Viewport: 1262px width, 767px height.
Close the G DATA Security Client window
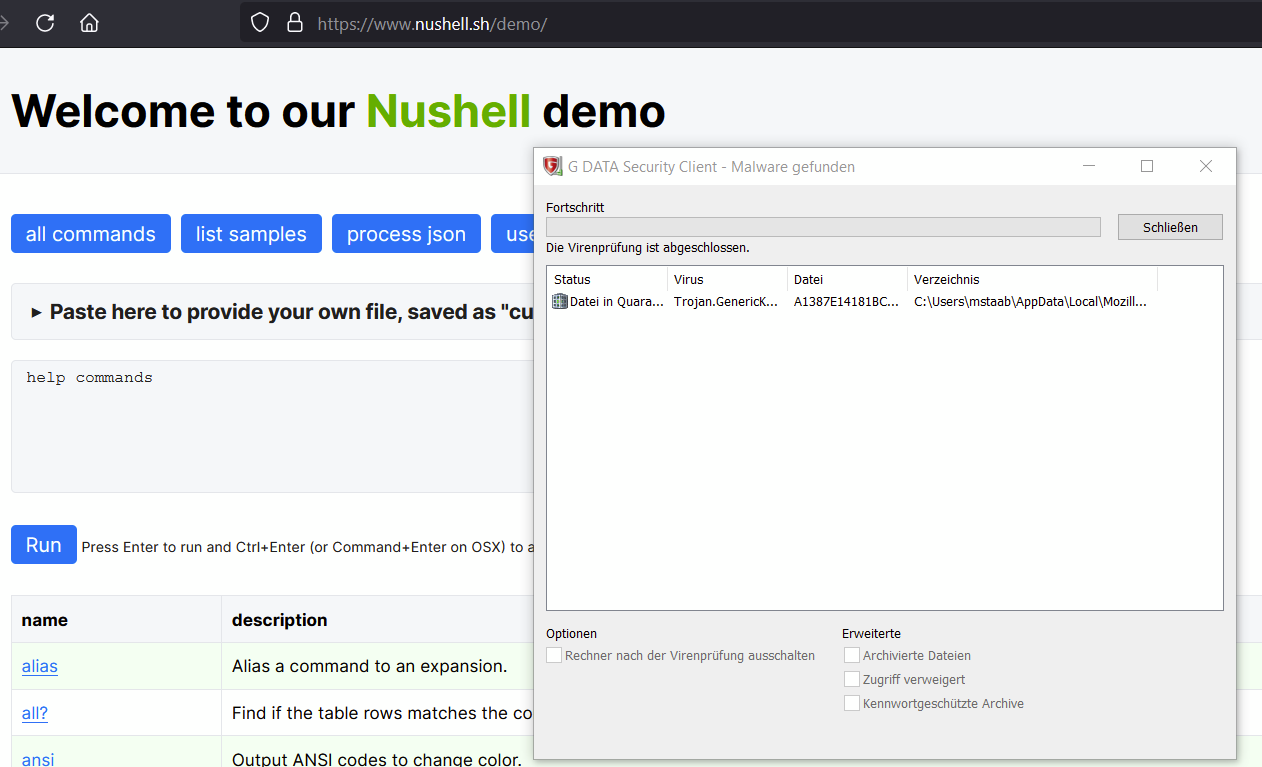point(1206,167)
